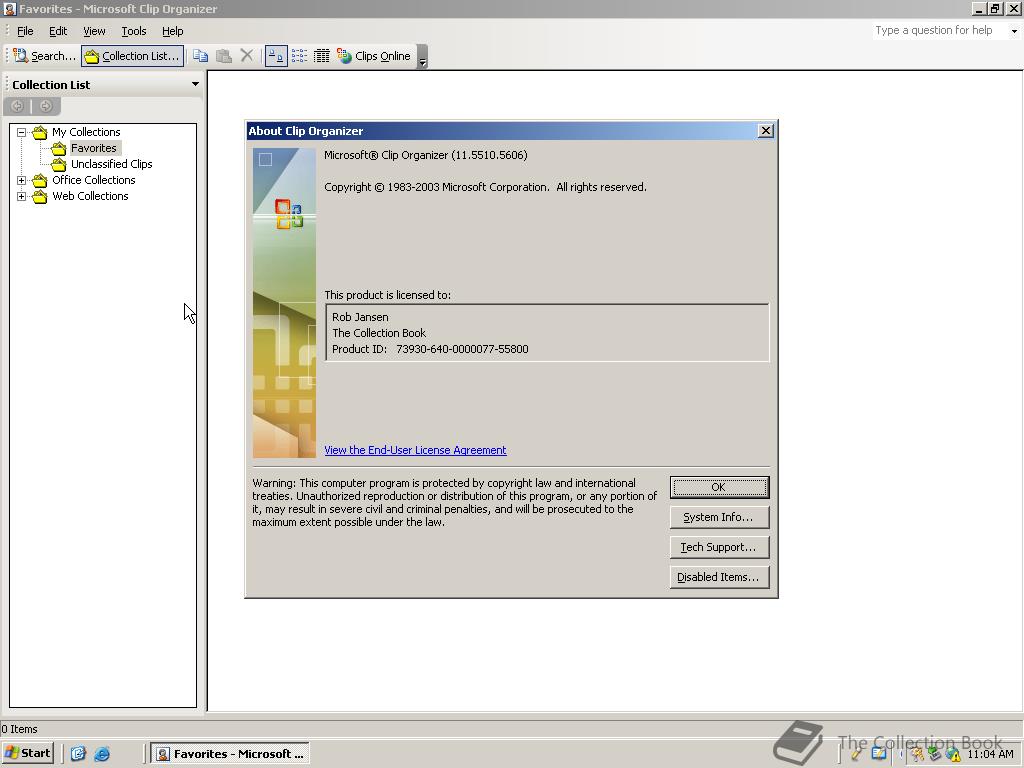This screenshot has height=768, width=1024.
Task: Click the blue window icon on the taskbar
Action: coord(880,754)
